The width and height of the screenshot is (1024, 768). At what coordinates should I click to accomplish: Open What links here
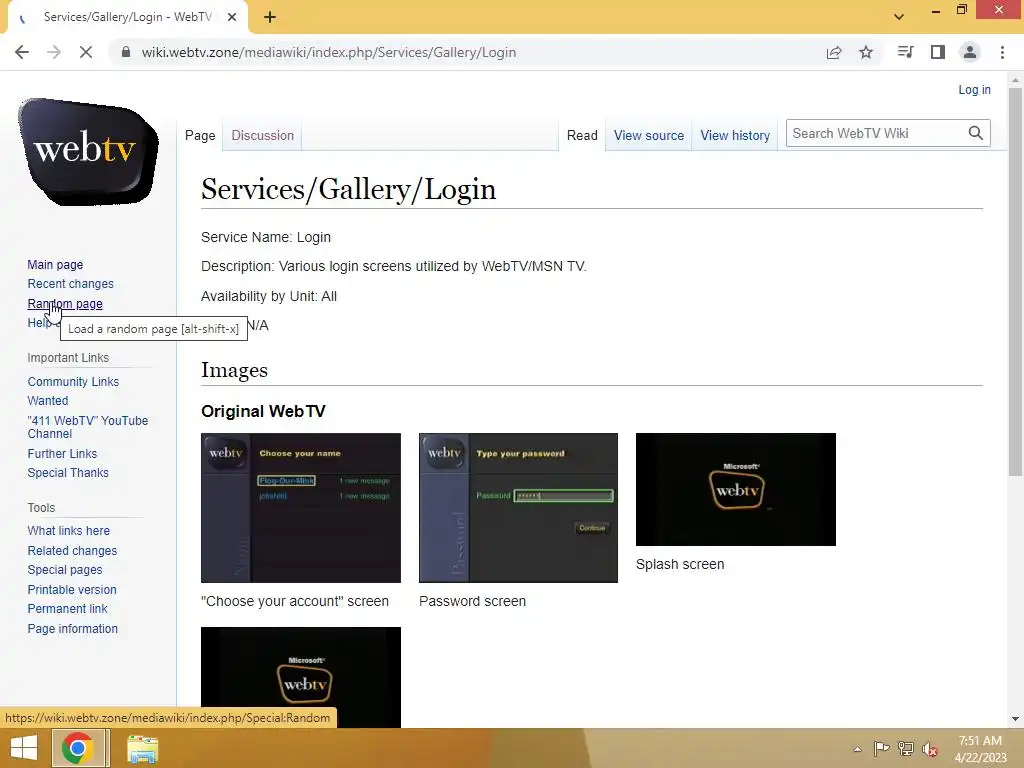(x=69, y=530)
